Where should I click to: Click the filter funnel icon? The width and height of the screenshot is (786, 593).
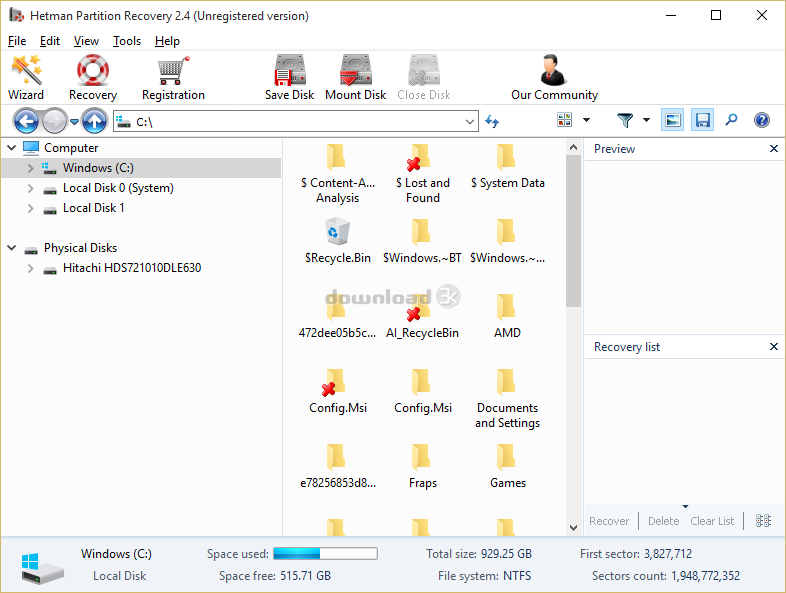pos(625,120)
